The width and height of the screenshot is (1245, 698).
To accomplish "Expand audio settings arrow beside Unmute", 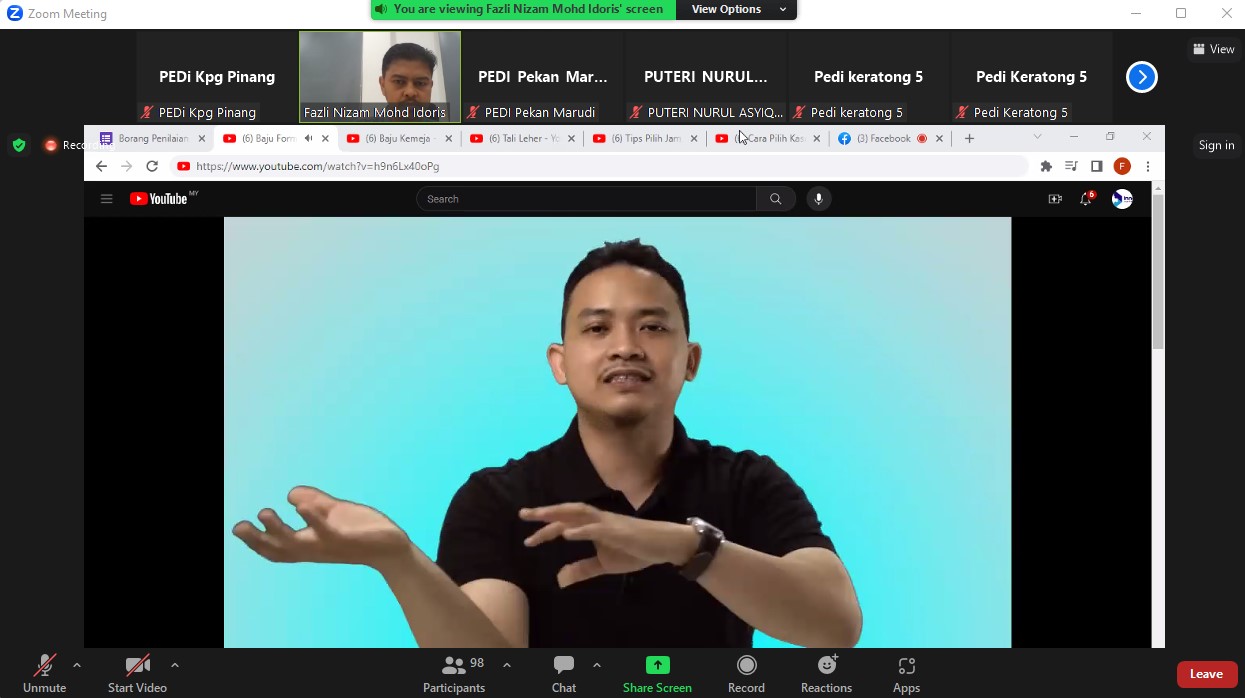I will pyautogui.click(x=77, y=665).
